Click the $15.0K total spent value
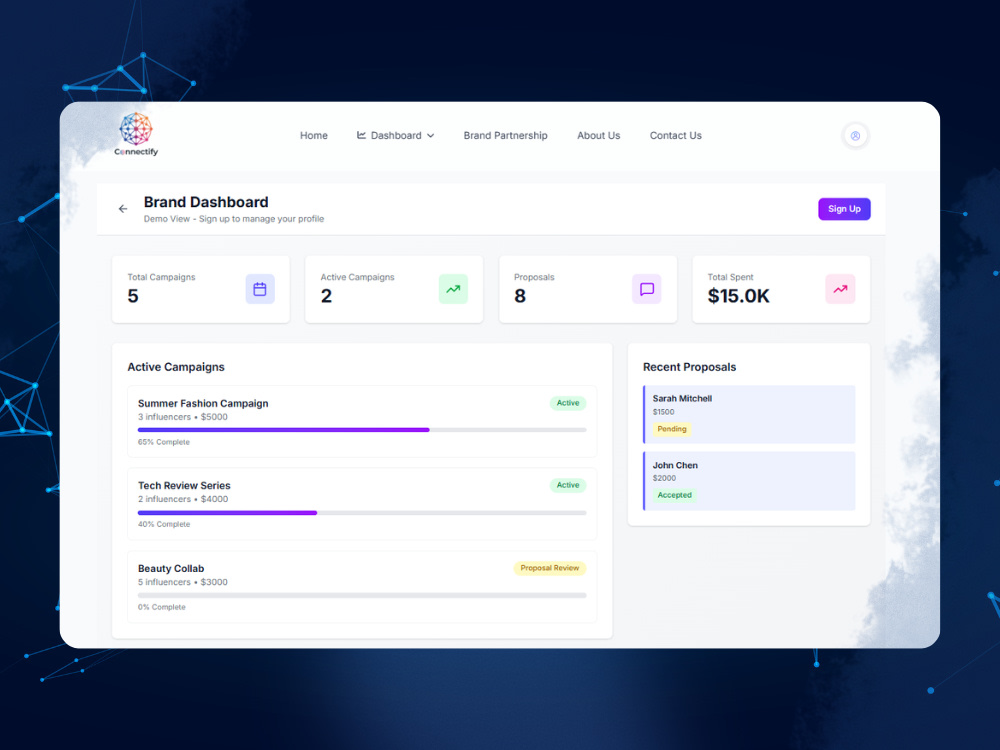1000x750 pixels. 739,296
